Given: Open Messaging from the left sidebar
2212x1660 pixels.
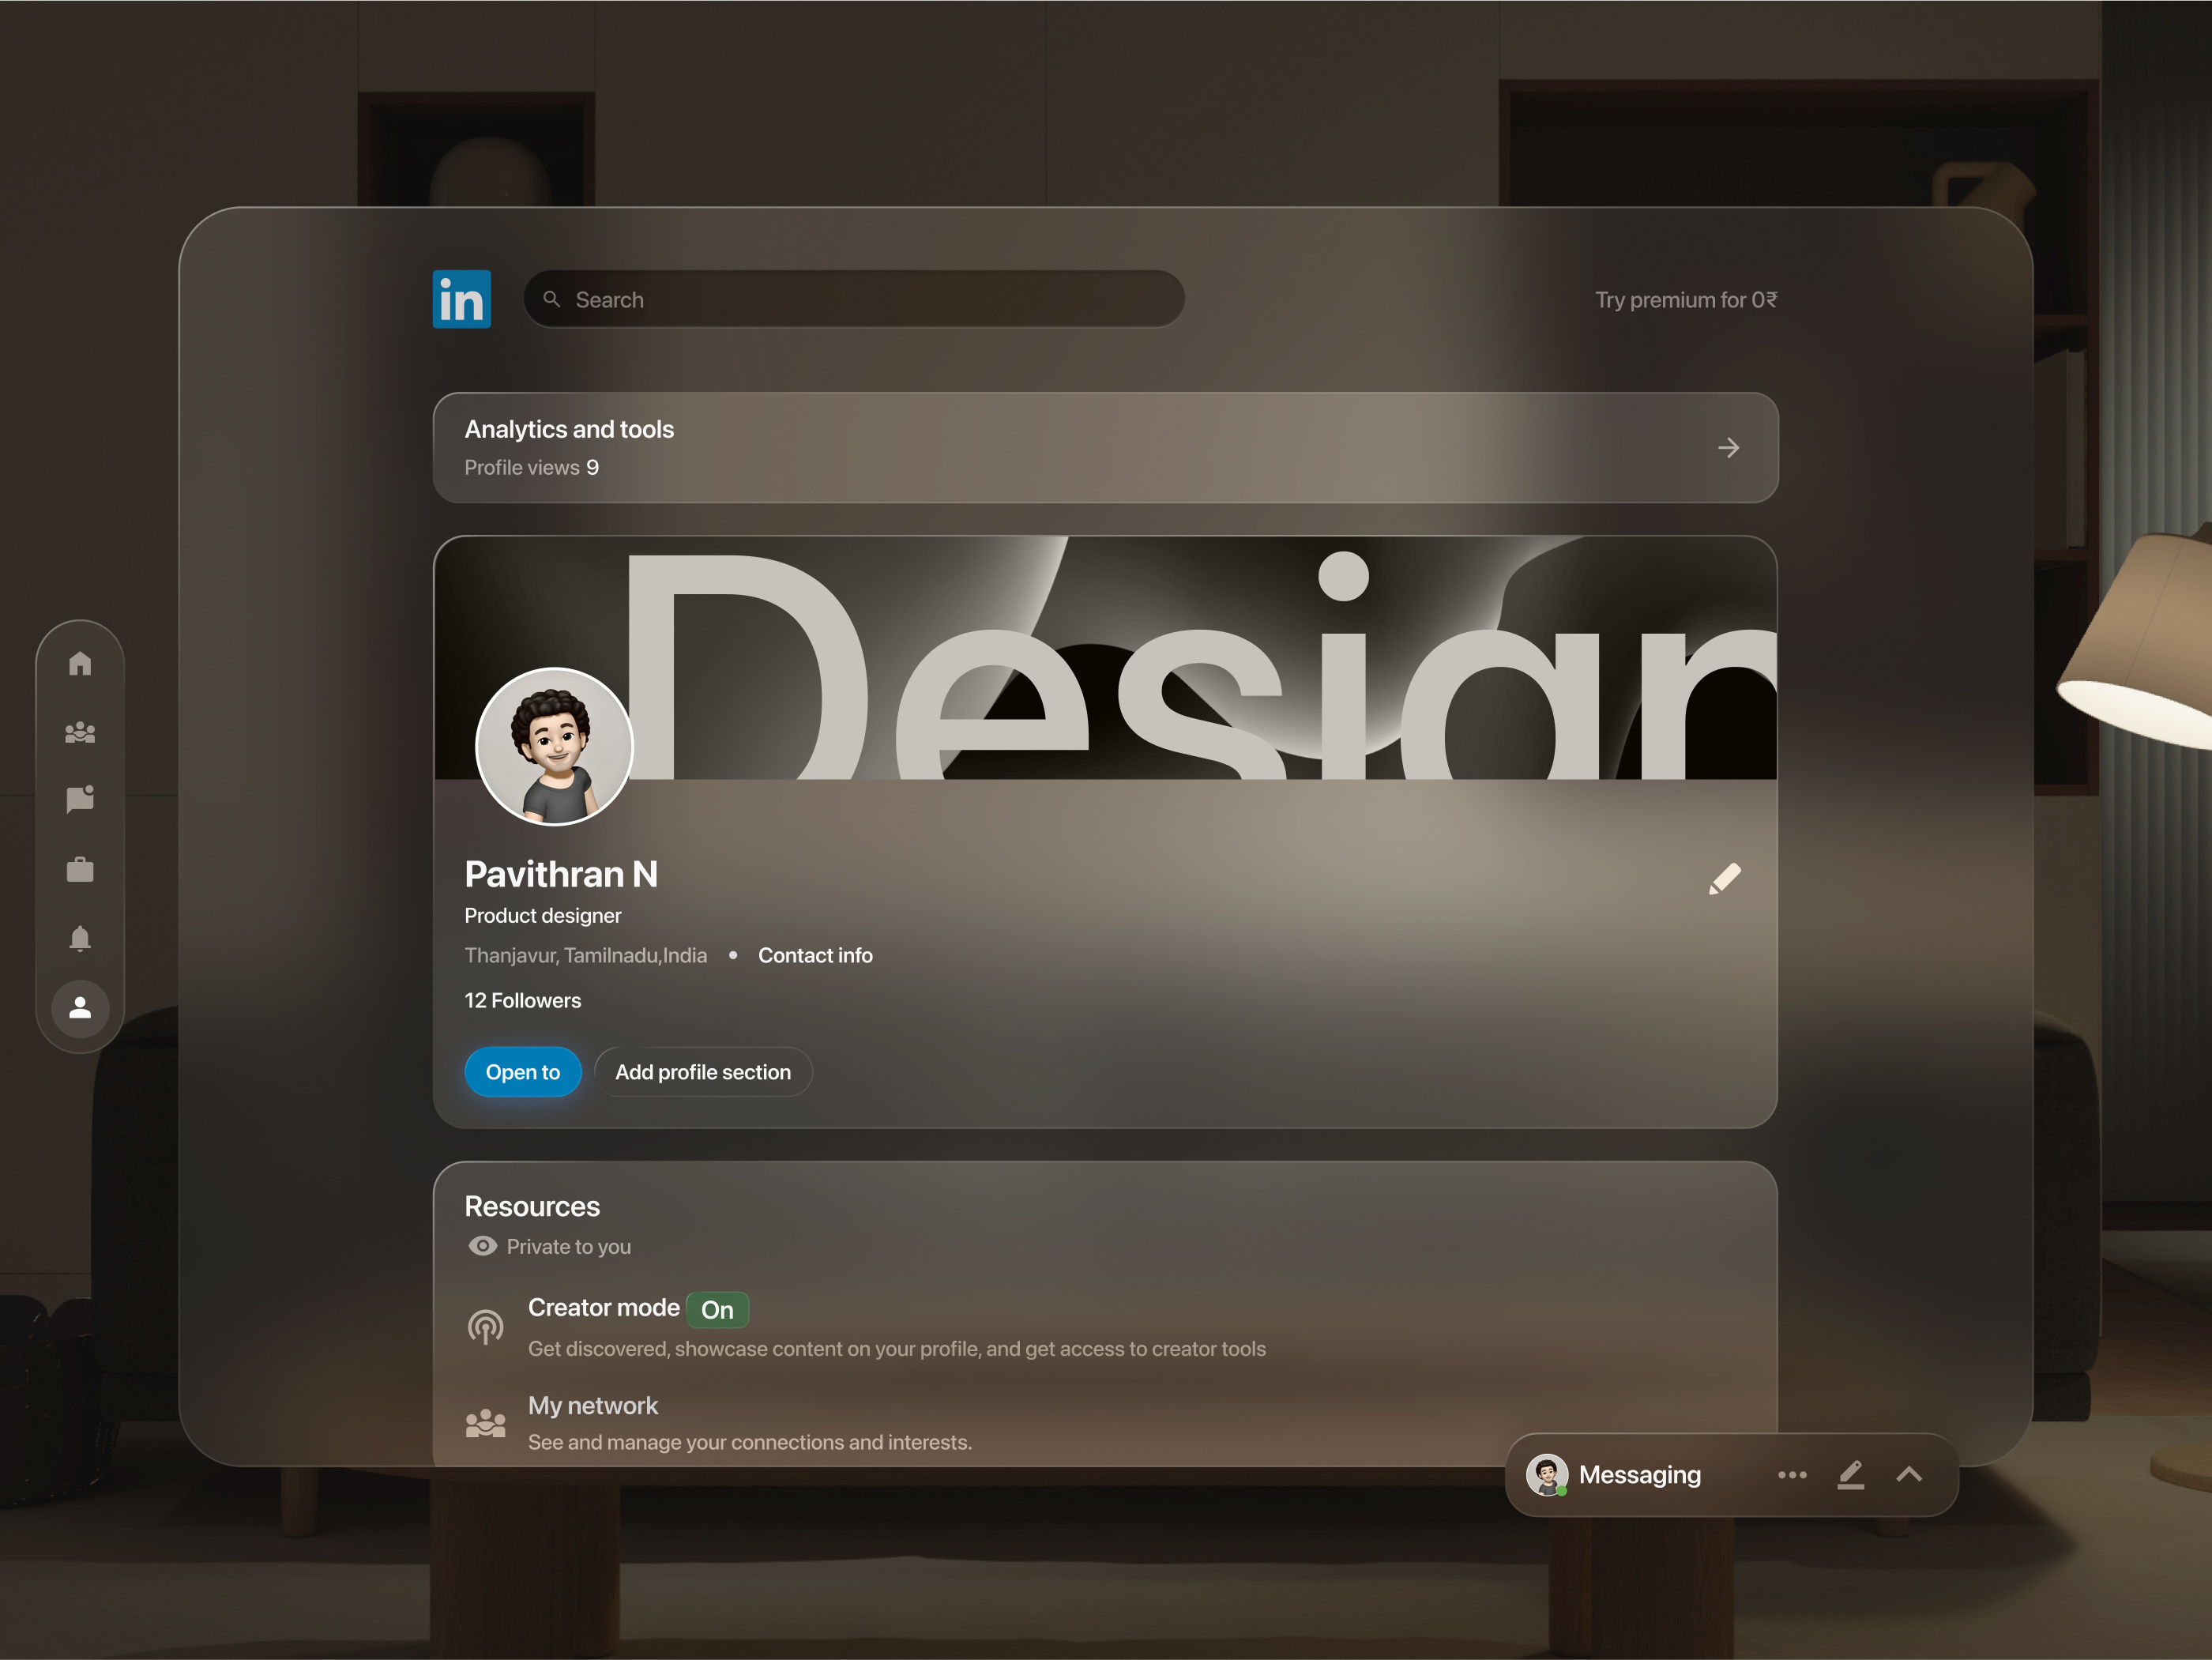Looking at the screenshot, I should point(80,798).
